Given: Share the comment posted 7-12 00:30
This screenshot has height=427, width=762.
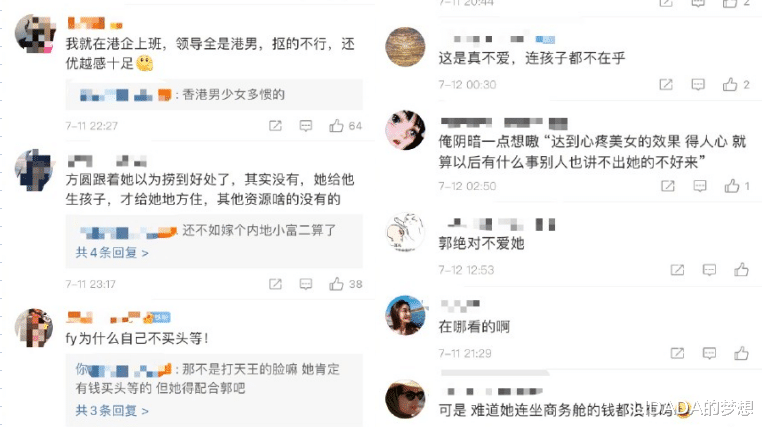Looking at the screenshot, I should pos(666,85).
